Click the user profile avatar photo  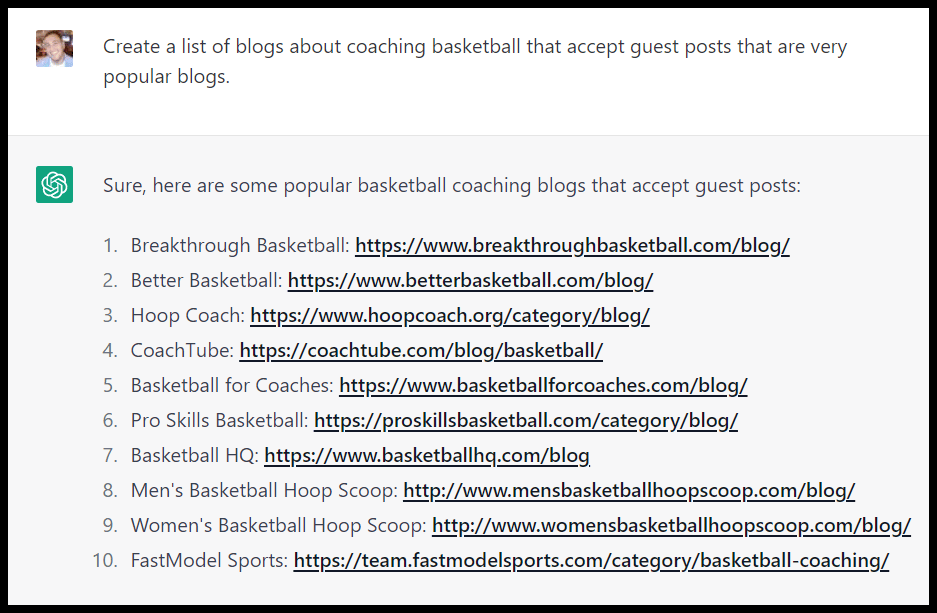(54, 48)
